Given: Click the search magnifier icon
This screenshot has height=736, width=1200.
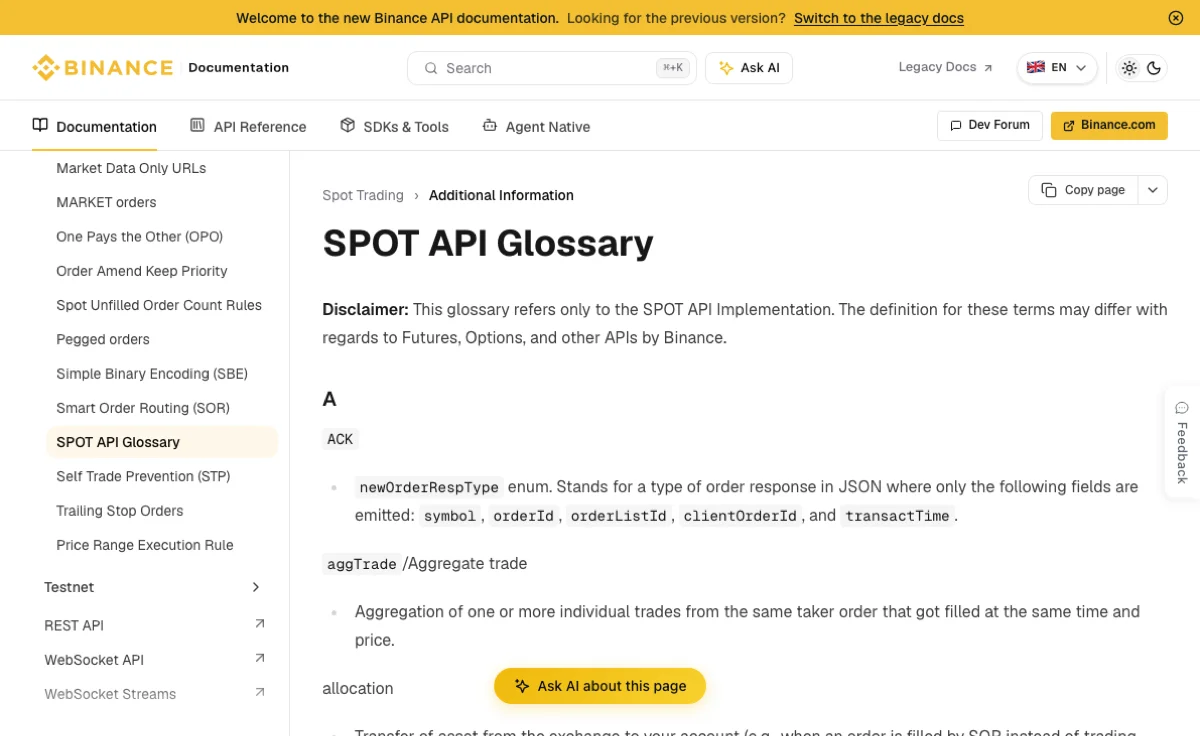Looking at the screenshot, I should point(431,68).
